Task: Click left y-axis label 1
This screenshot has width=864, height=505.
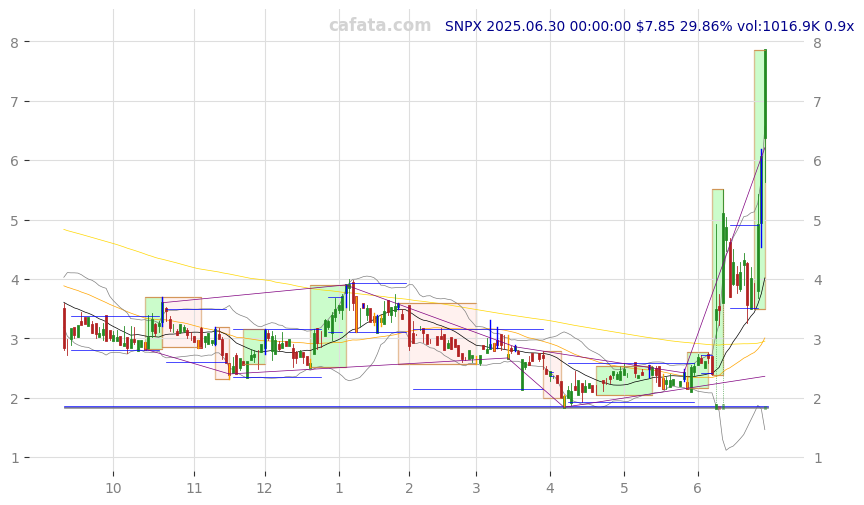Action: (x=14, y=458)
